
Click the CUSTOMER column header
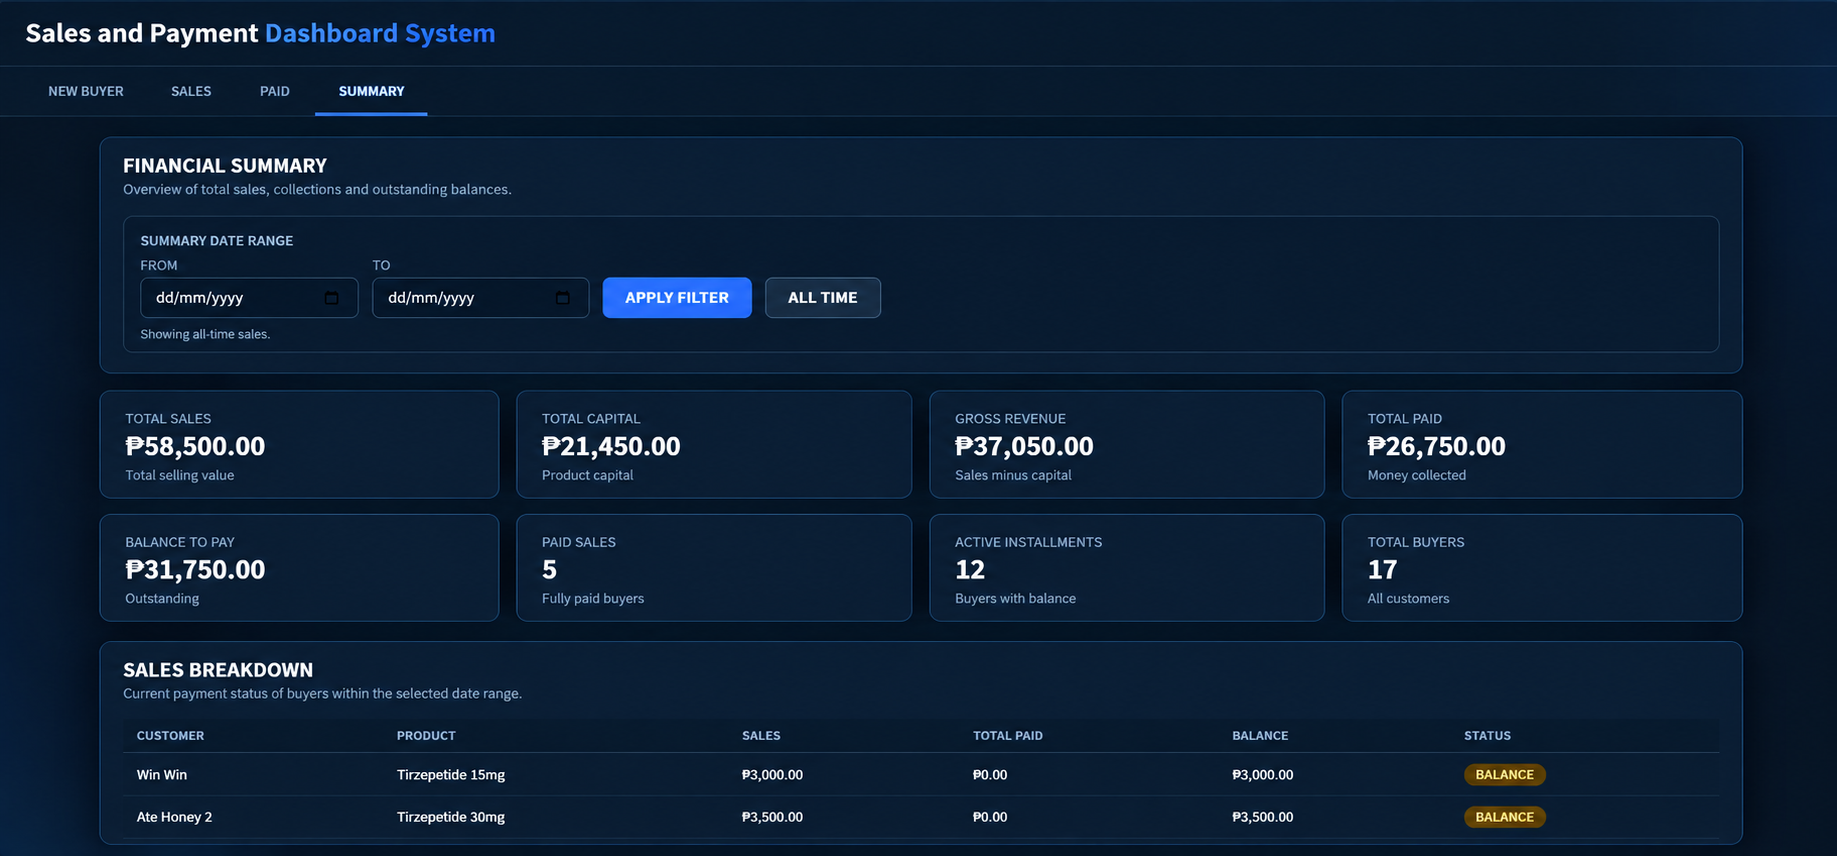(x=170, y=736)
